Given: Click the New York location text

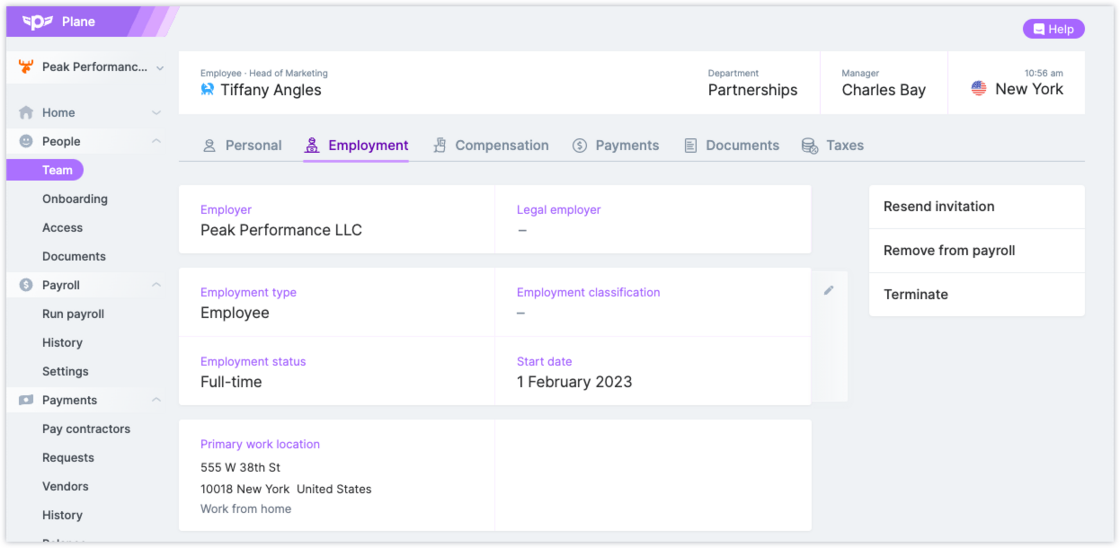Looking at the screenshot, I should pyautogui.click(x=1029, y=89).
